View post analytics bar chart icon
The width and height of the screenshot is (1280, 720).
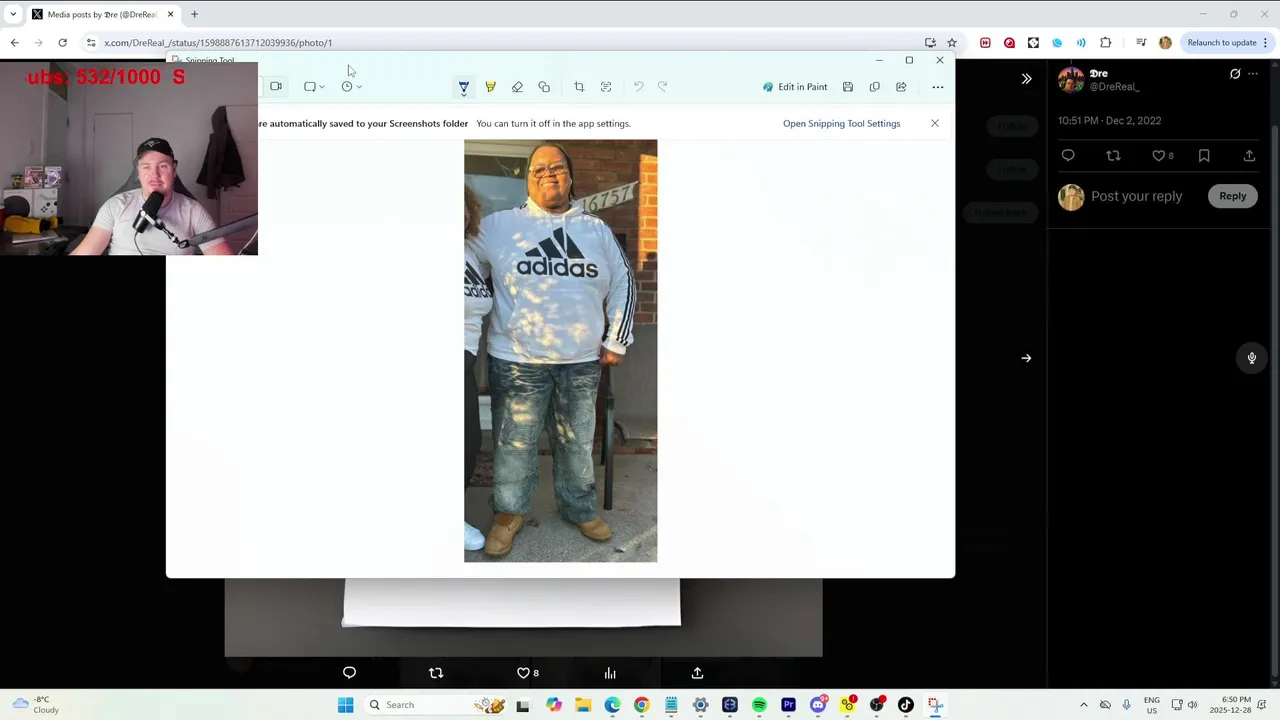click(x=610, y=673)
